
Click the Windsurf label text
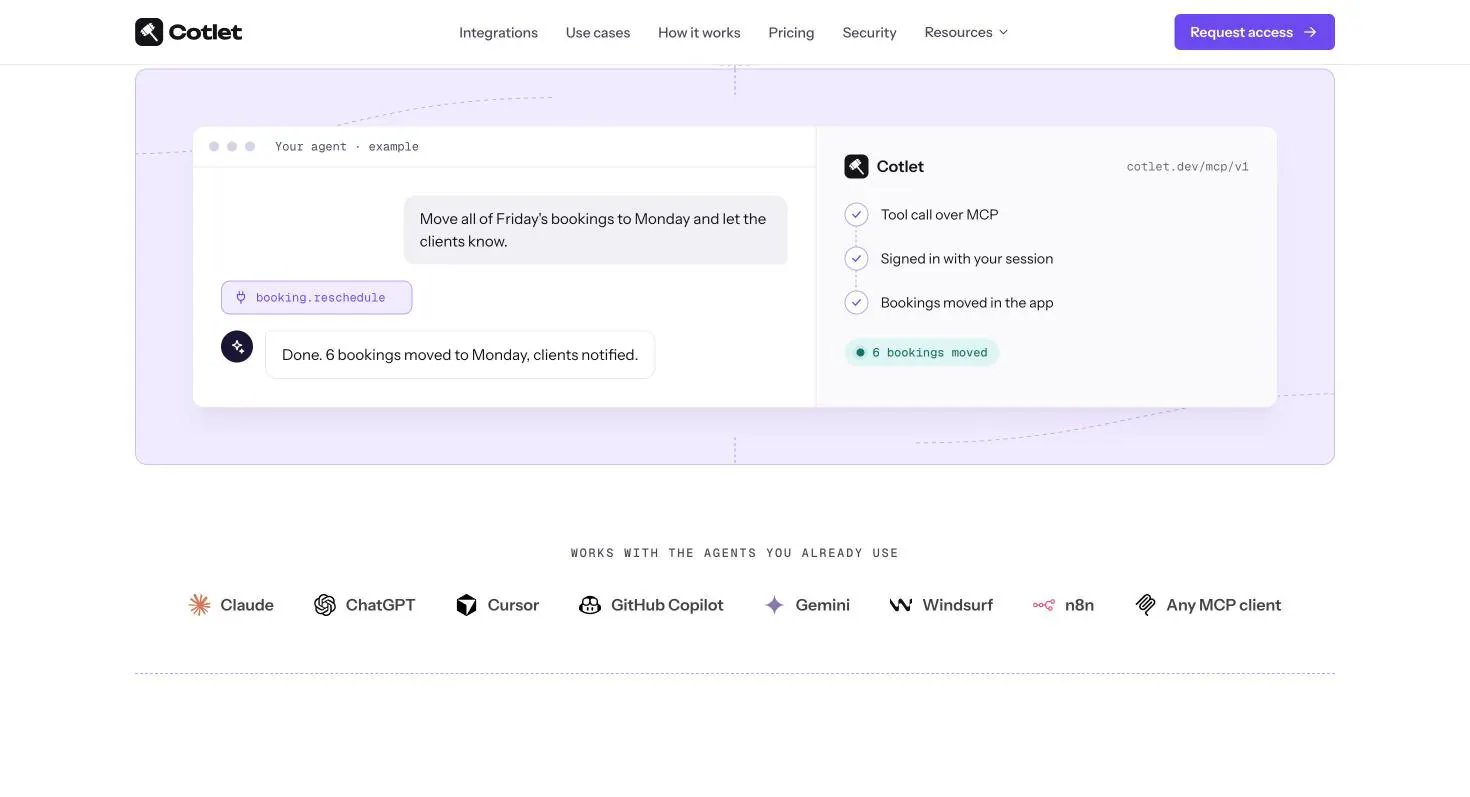click(957, 605)
